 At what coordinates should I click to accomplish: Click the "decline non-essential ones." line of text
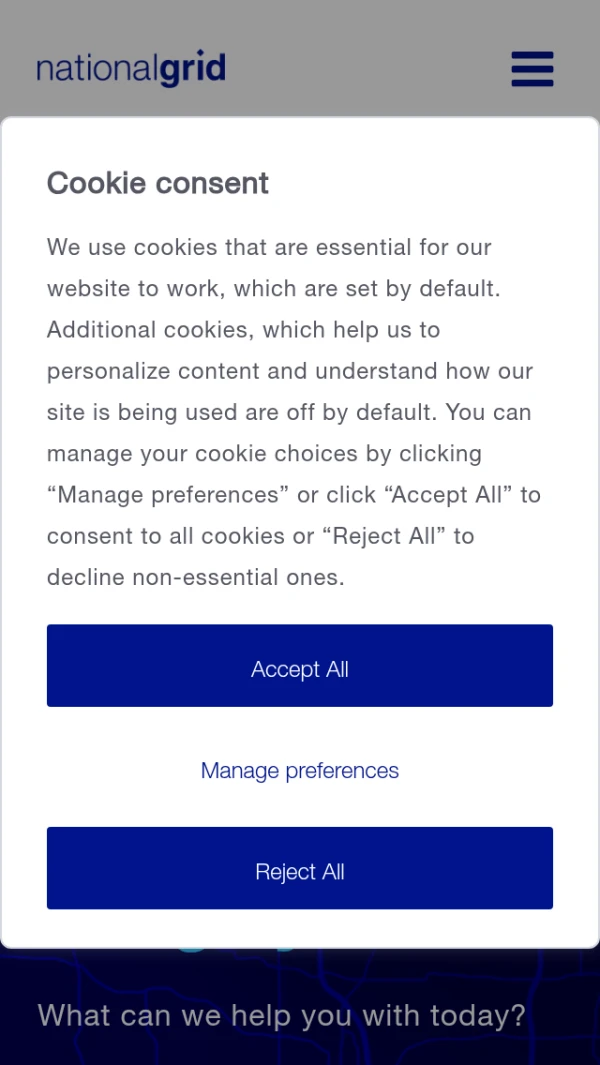coord(195,578)
